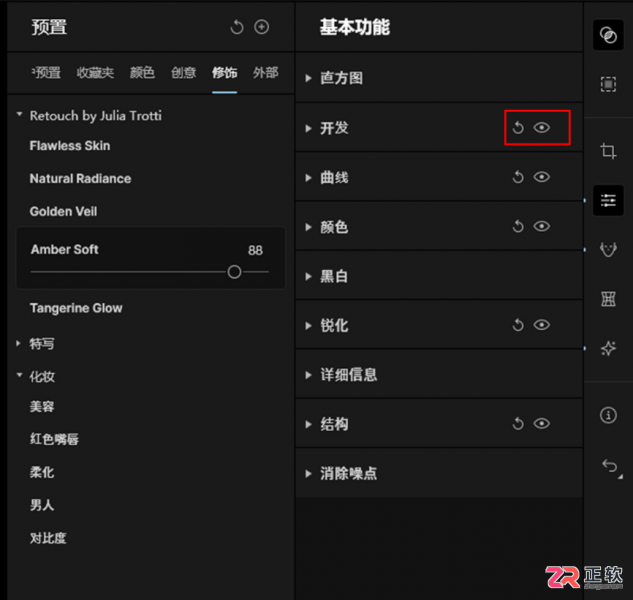Apply the 柔化 preset
Viewport: 633px width, 600px height.
[42, 472]
